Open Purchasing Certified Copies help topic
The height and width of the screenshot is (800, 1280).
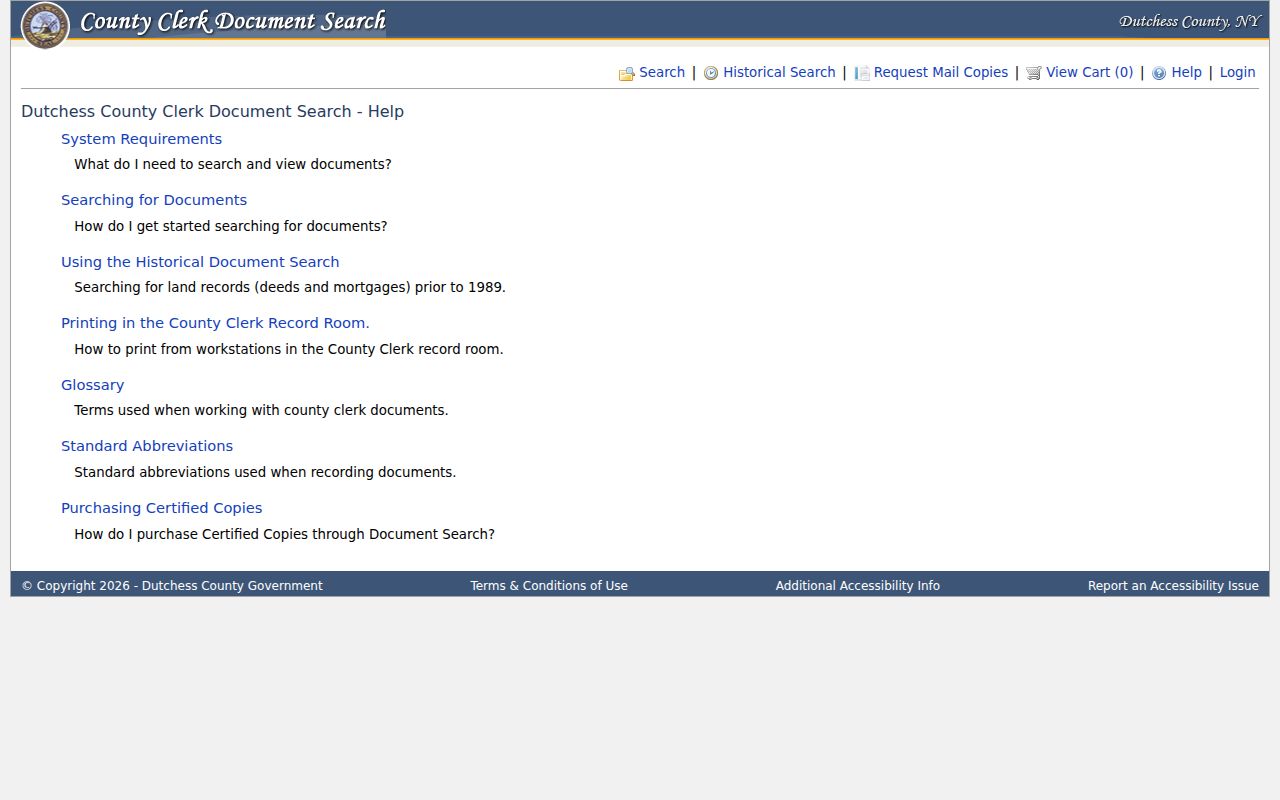pyautogui.click(x=161, y=508)
